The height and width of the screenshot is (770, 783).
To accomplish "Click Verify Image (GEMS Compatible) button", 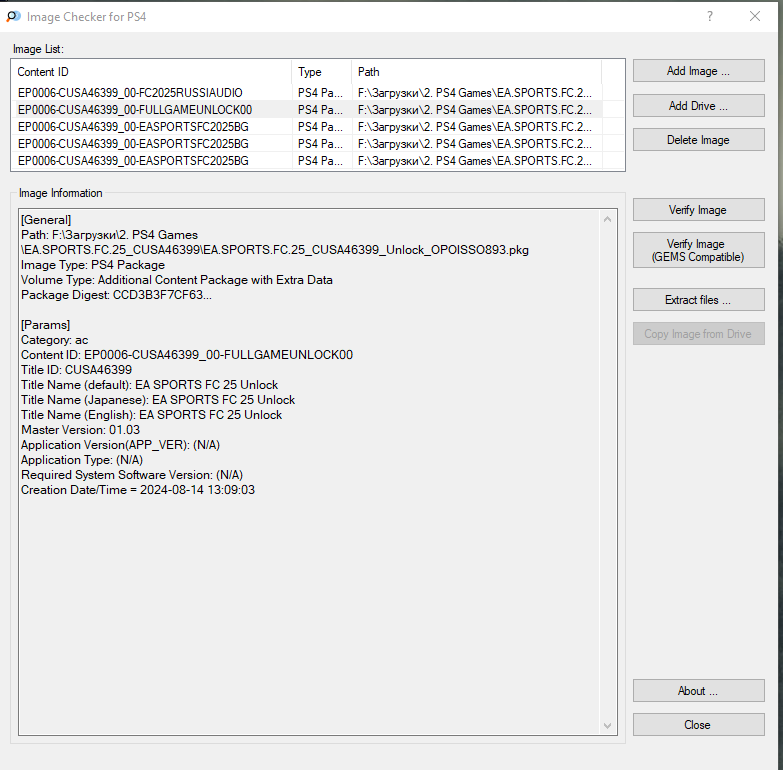I will 698,250.
